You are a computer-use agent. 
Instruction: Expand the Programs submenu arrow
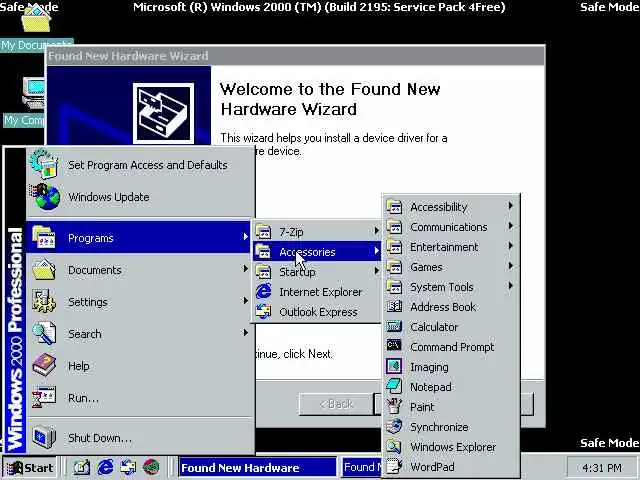click(x=245, y=236)
